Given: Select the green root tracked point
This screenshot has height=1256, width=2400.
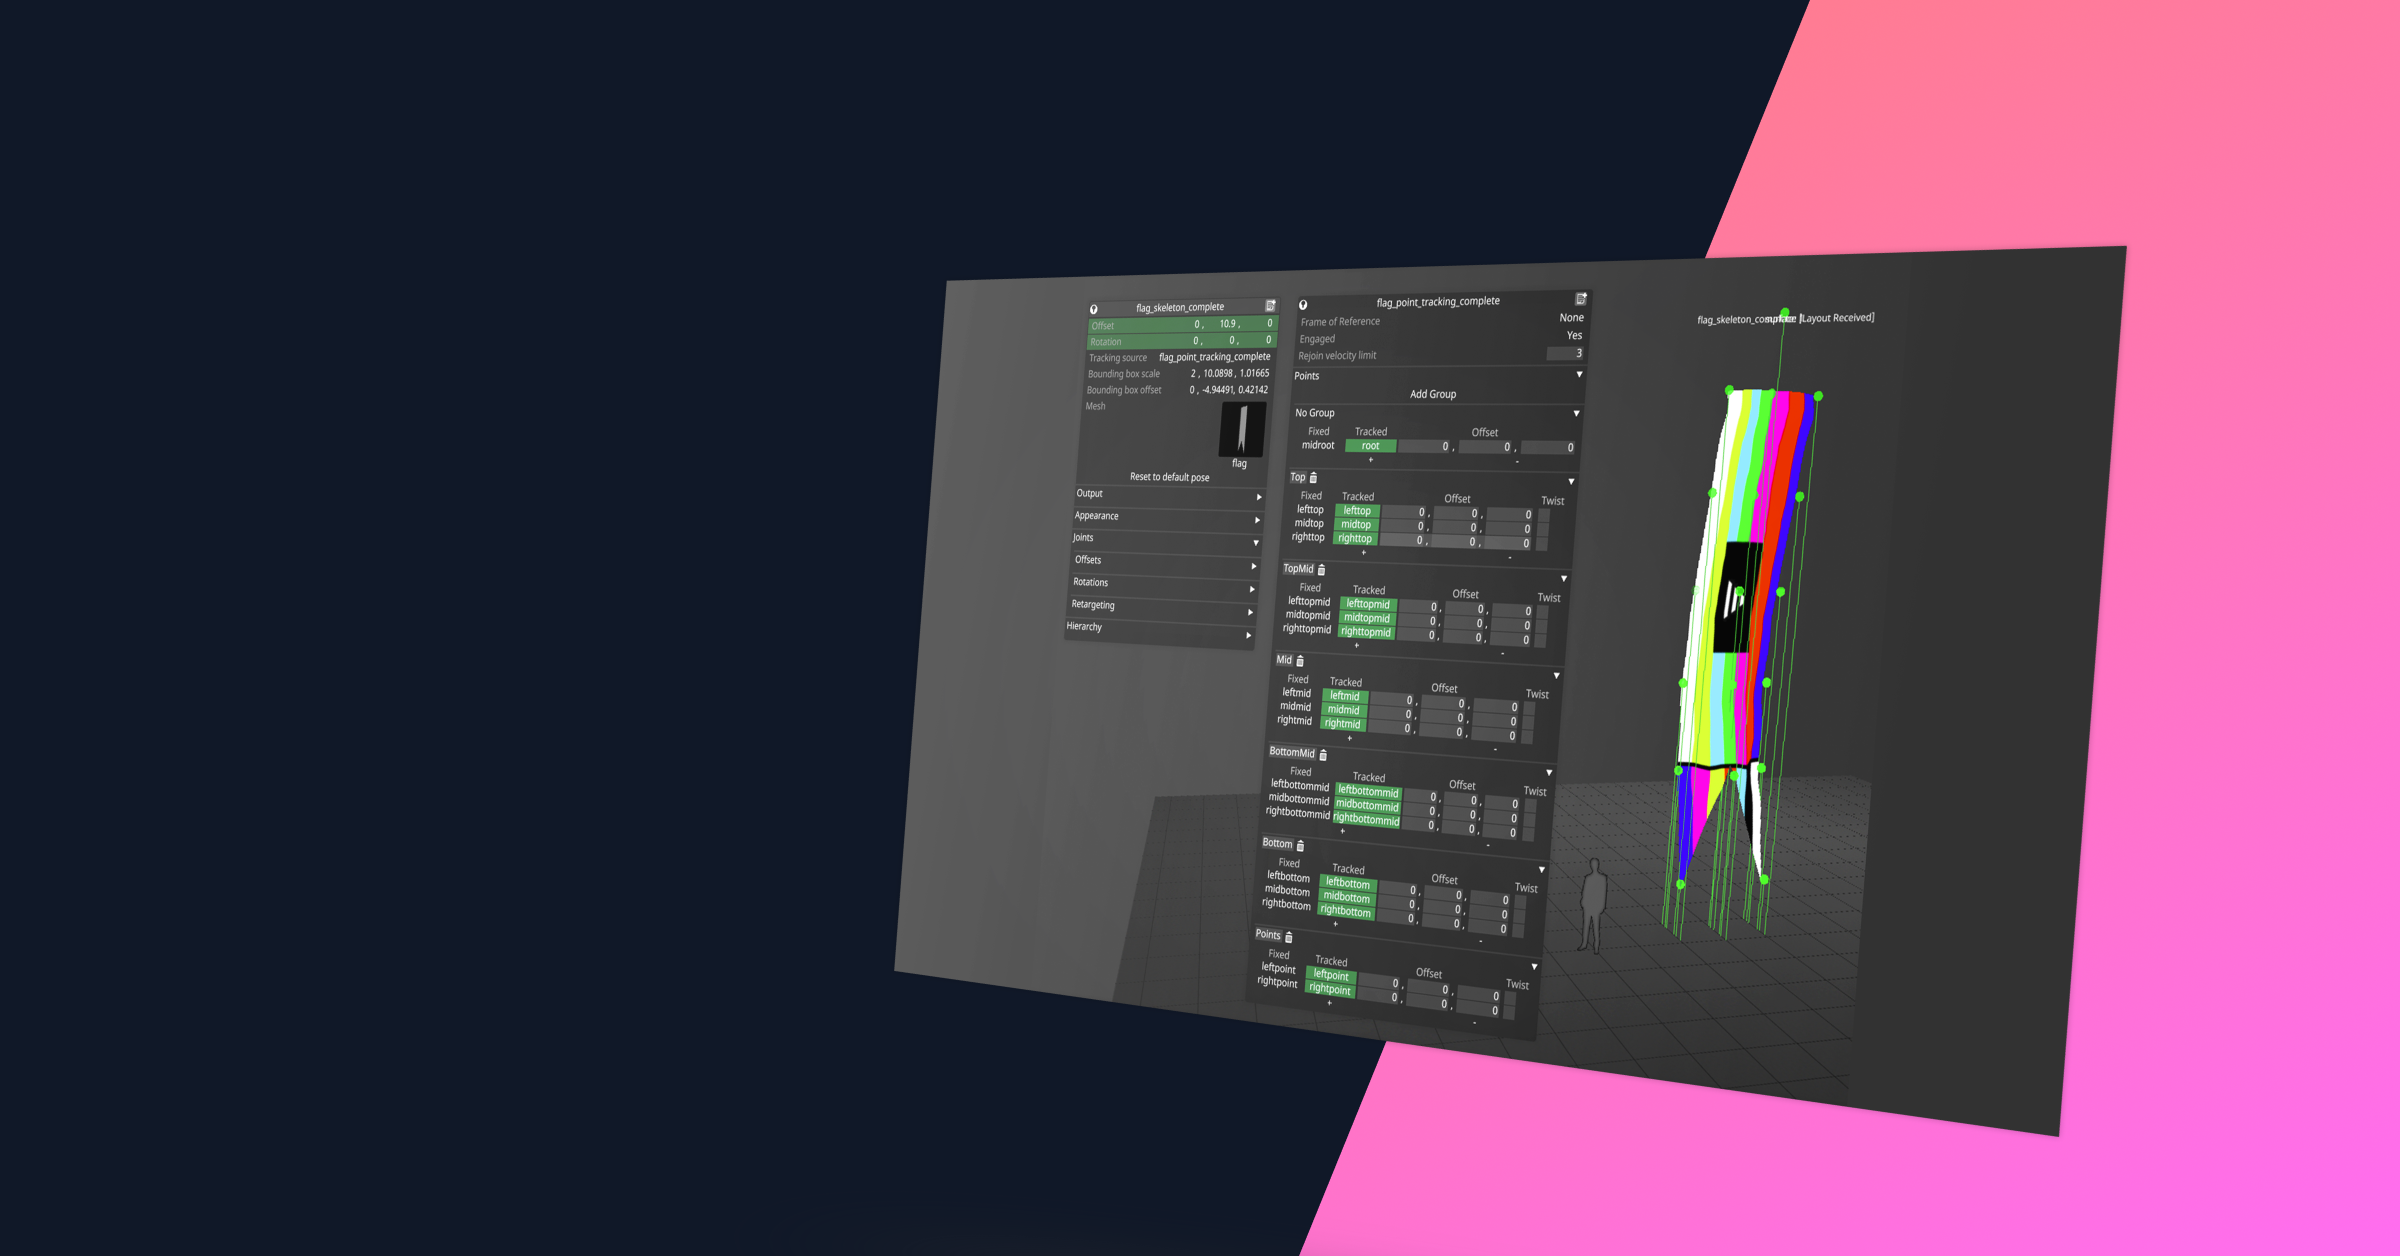Looking at the screenshot, I should pyautogui.click(x=1370, y=446).
